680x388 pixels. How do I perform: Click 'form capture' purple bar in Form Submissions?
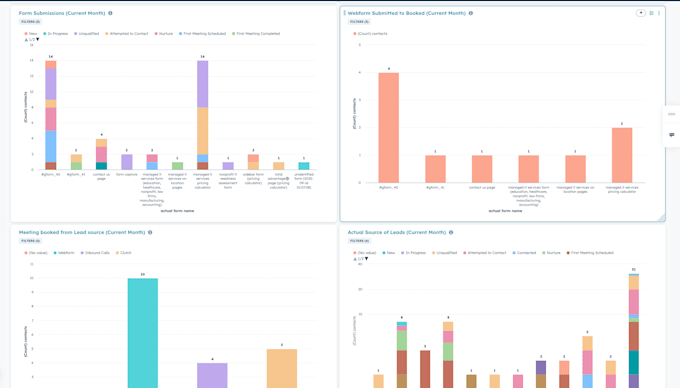(127, 162)
